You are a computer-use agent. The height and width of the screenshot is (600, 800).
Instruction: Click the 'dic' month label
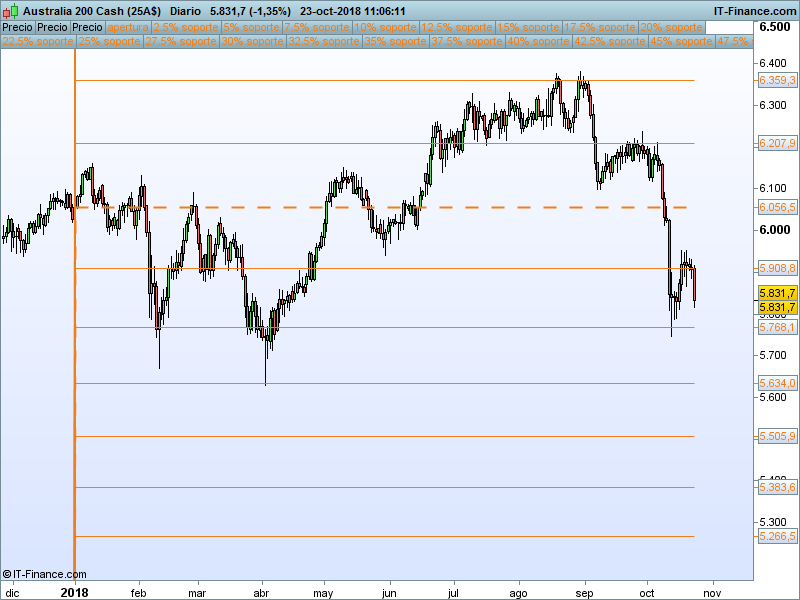pos(12,593)
